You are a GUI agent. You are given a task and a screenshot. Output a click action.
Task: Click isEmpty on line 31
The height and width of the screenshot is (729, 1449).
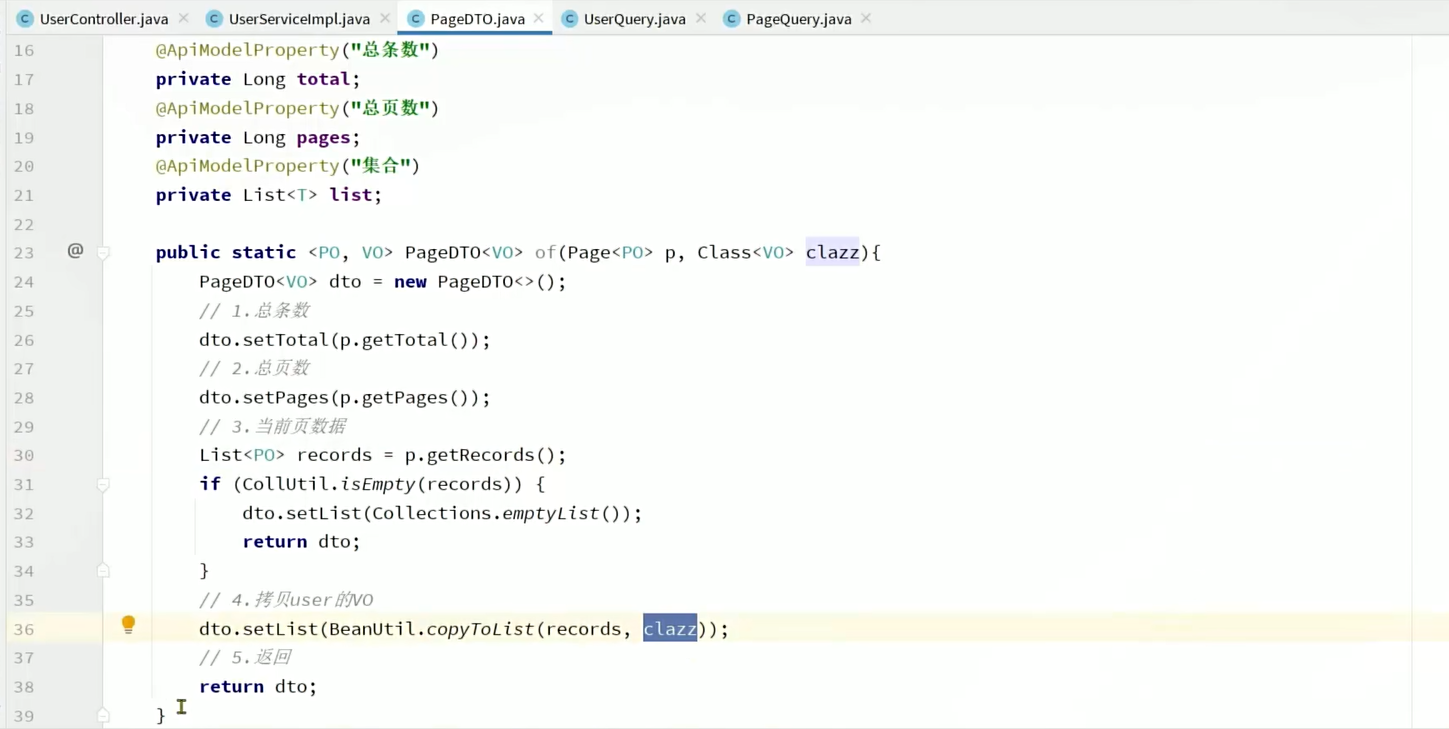[377, 484]
